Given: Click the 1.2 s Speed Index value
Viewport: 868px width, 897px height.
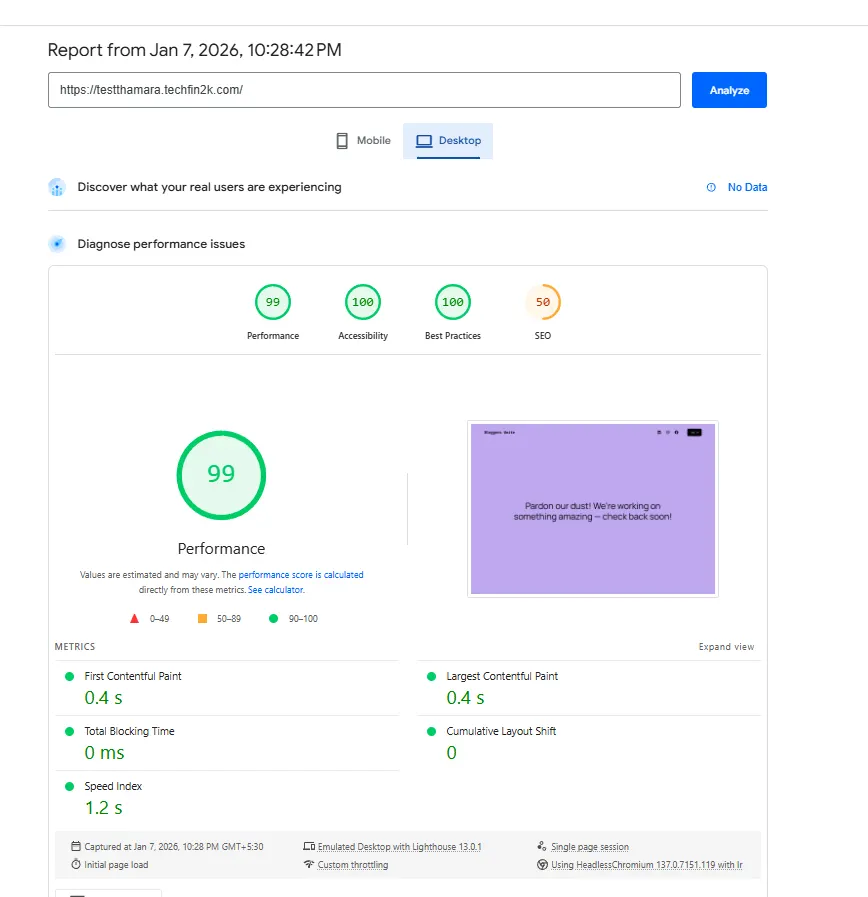Looking at the screenshot, I should (x=104, y=808).
